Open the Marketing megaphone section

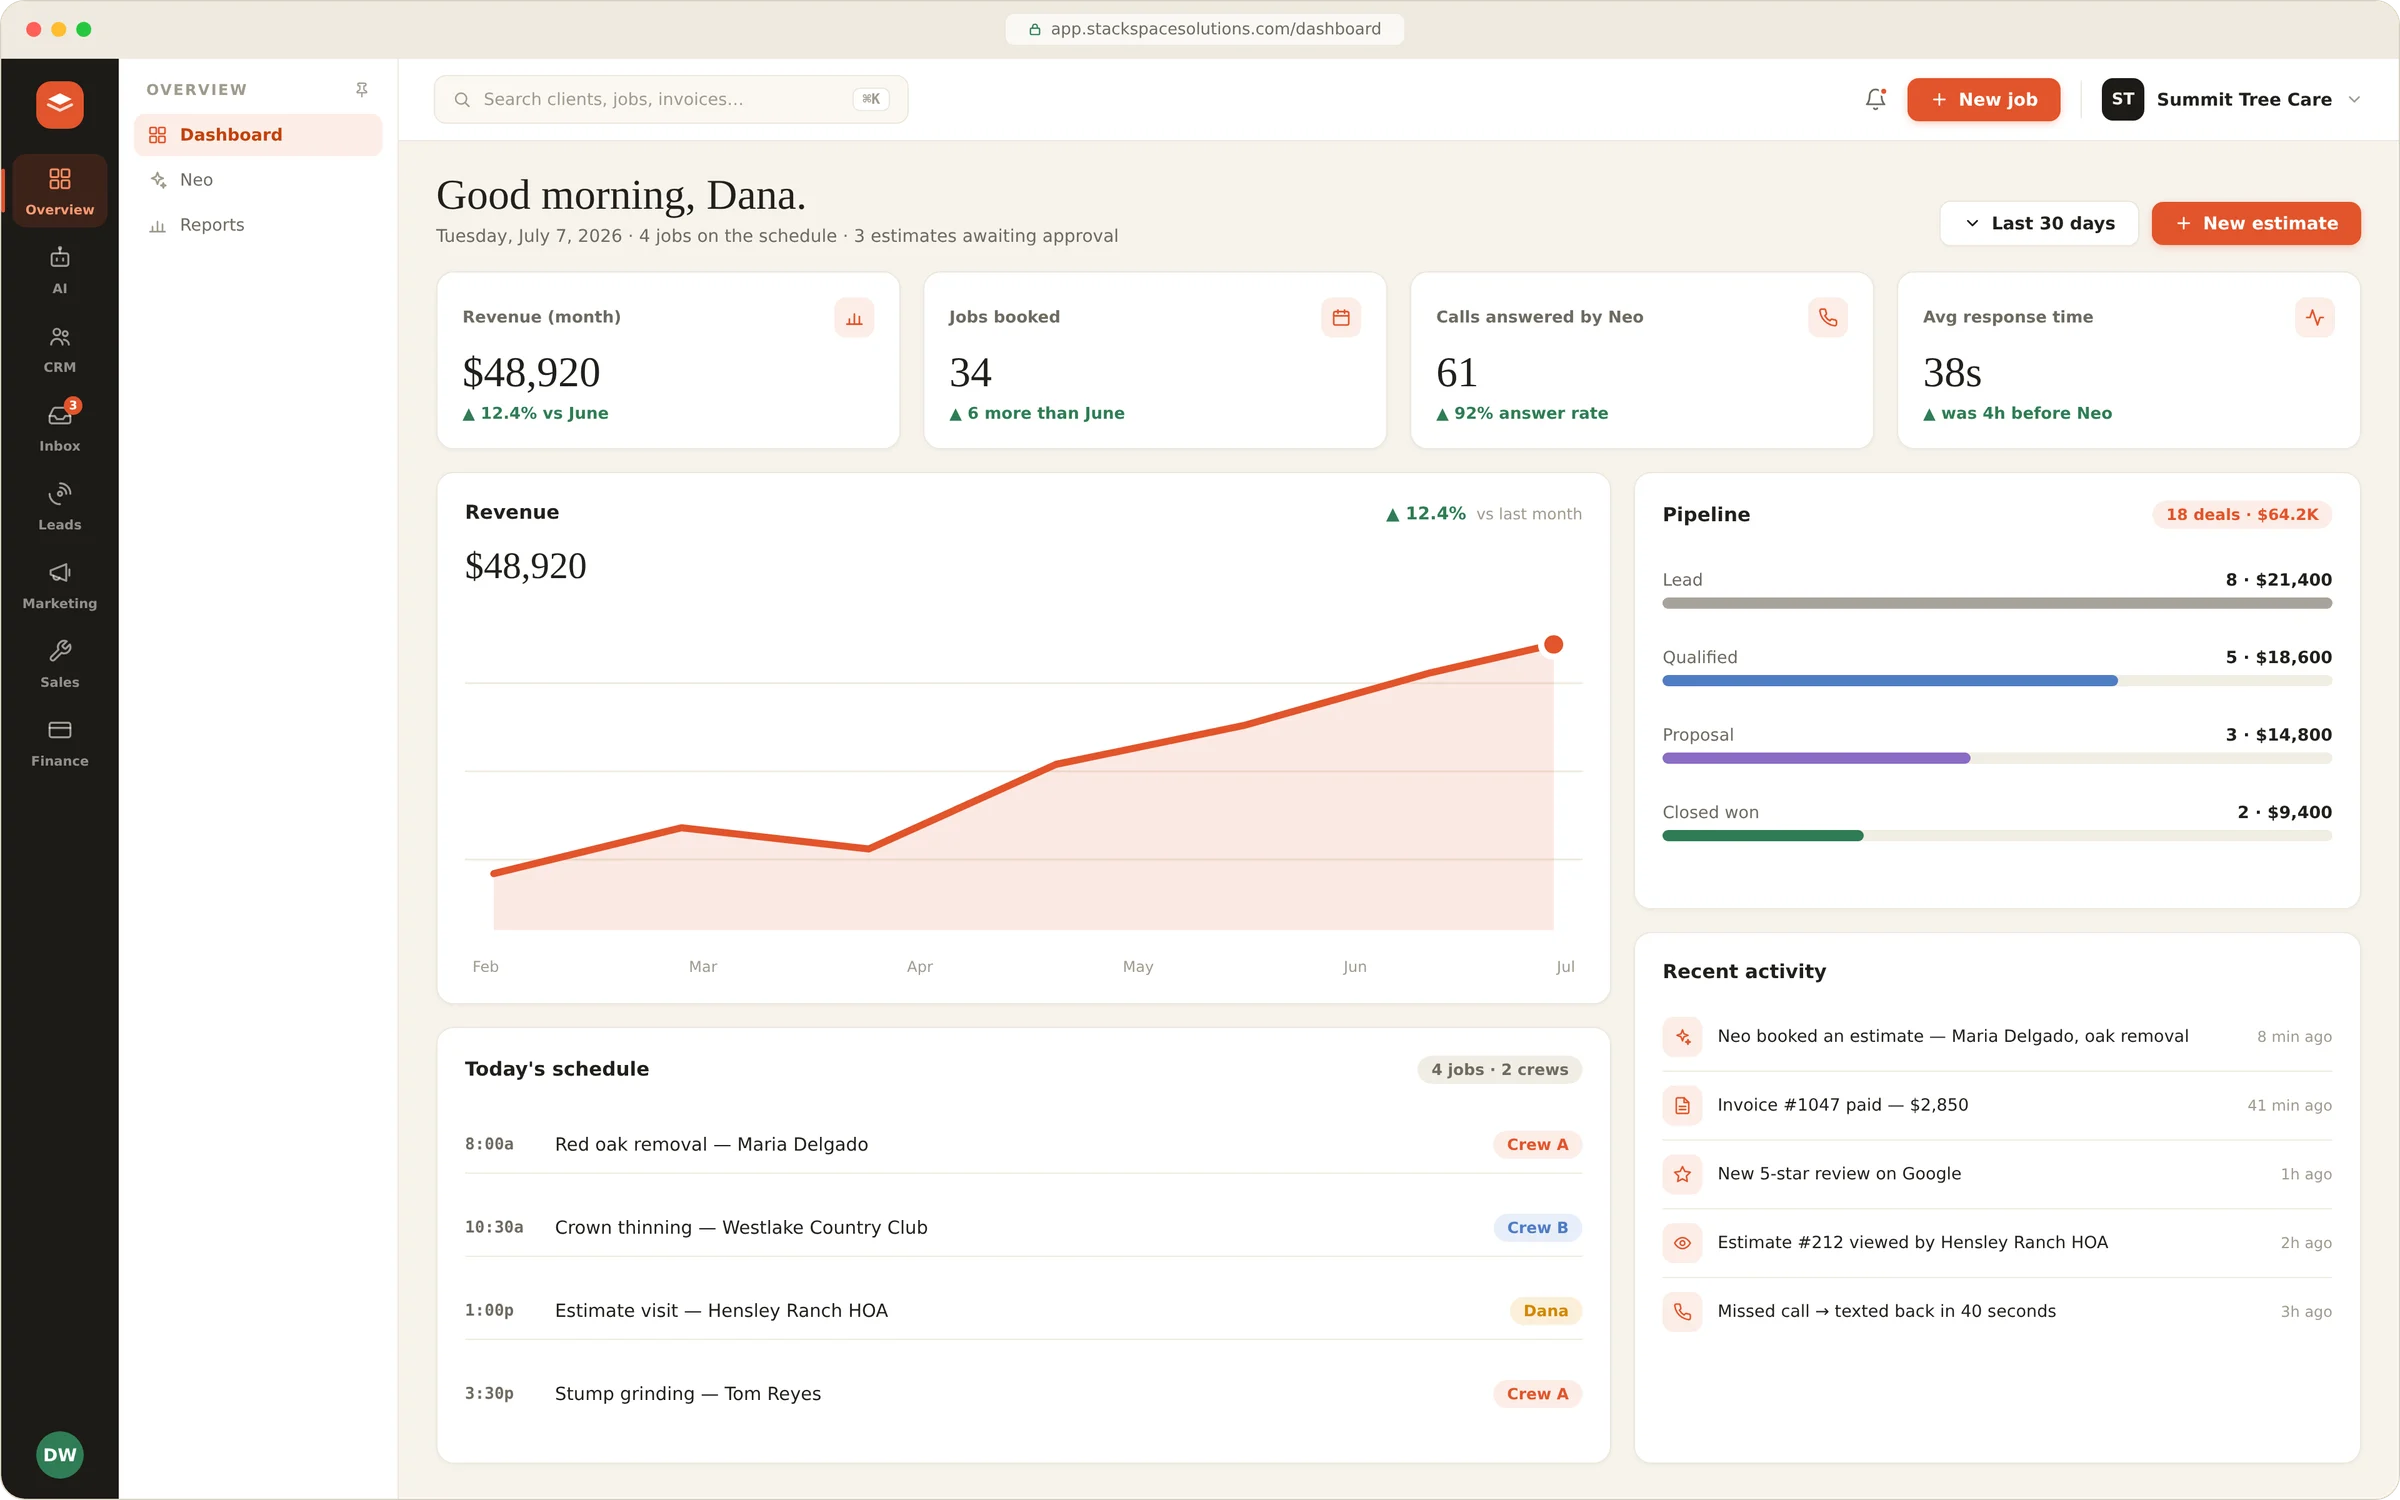click(x=60, y=585)
